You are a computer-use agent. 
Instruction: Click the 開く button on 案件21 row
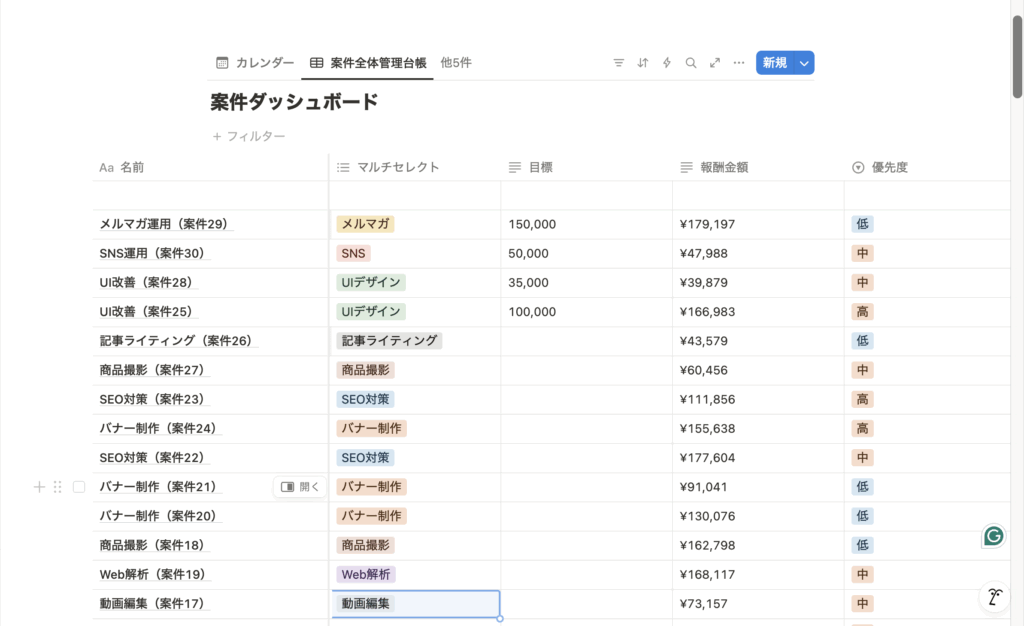pos(300,487)
